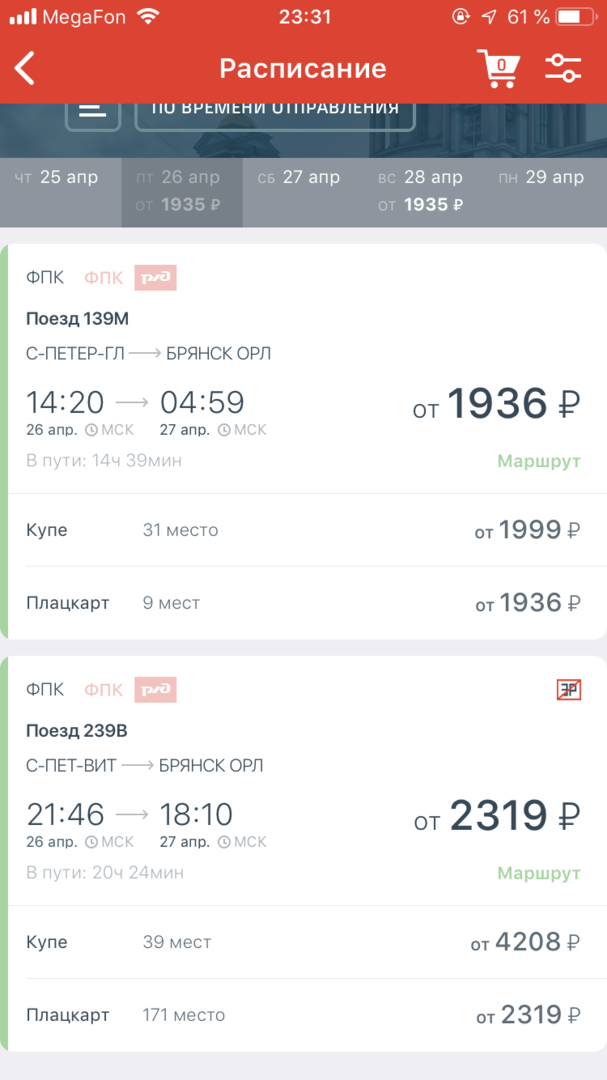View Маршрут for train 139М

pos(539,461)
